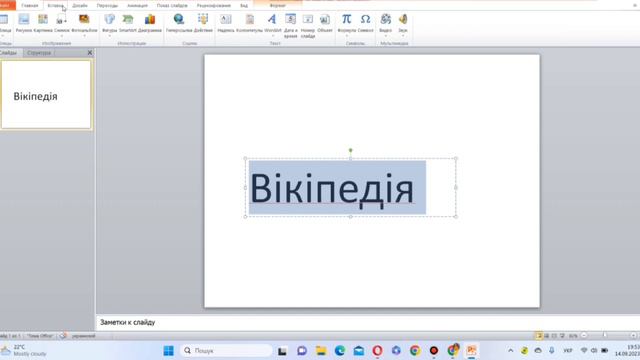Viewport: 640px width, 360px height.
Task: Open the Переходы ribbon tab
Action: coord(107,6)
